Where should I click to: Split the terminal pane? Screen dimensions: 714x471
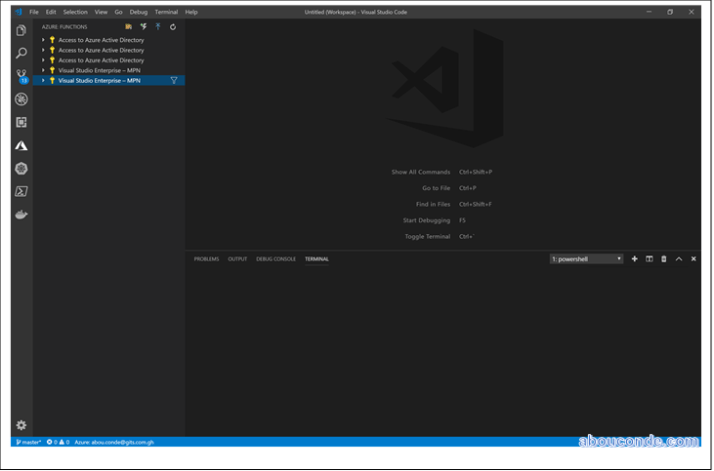(x=649, y=259)
